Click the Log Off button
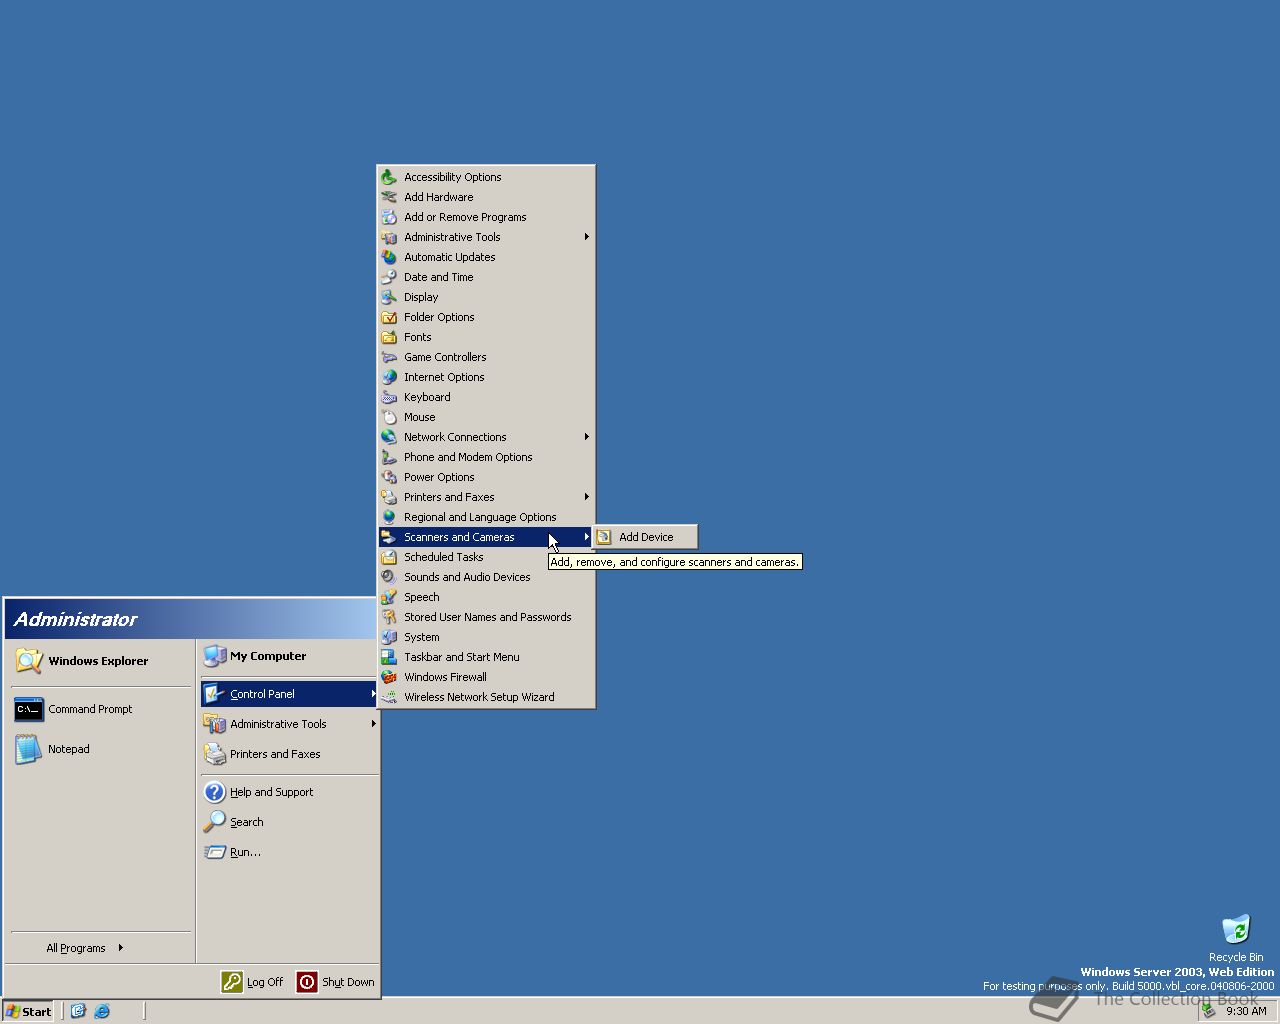 click(x=252, y=982)
